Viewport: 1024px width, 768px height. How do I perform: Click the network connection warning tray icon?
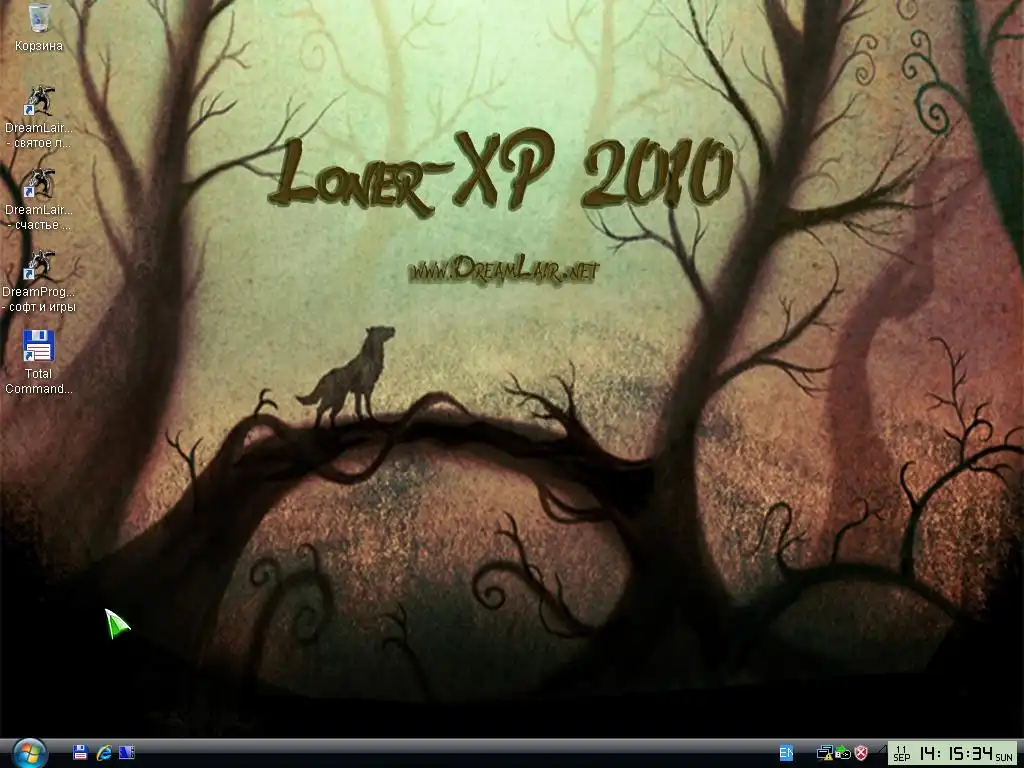click(825, 753)
